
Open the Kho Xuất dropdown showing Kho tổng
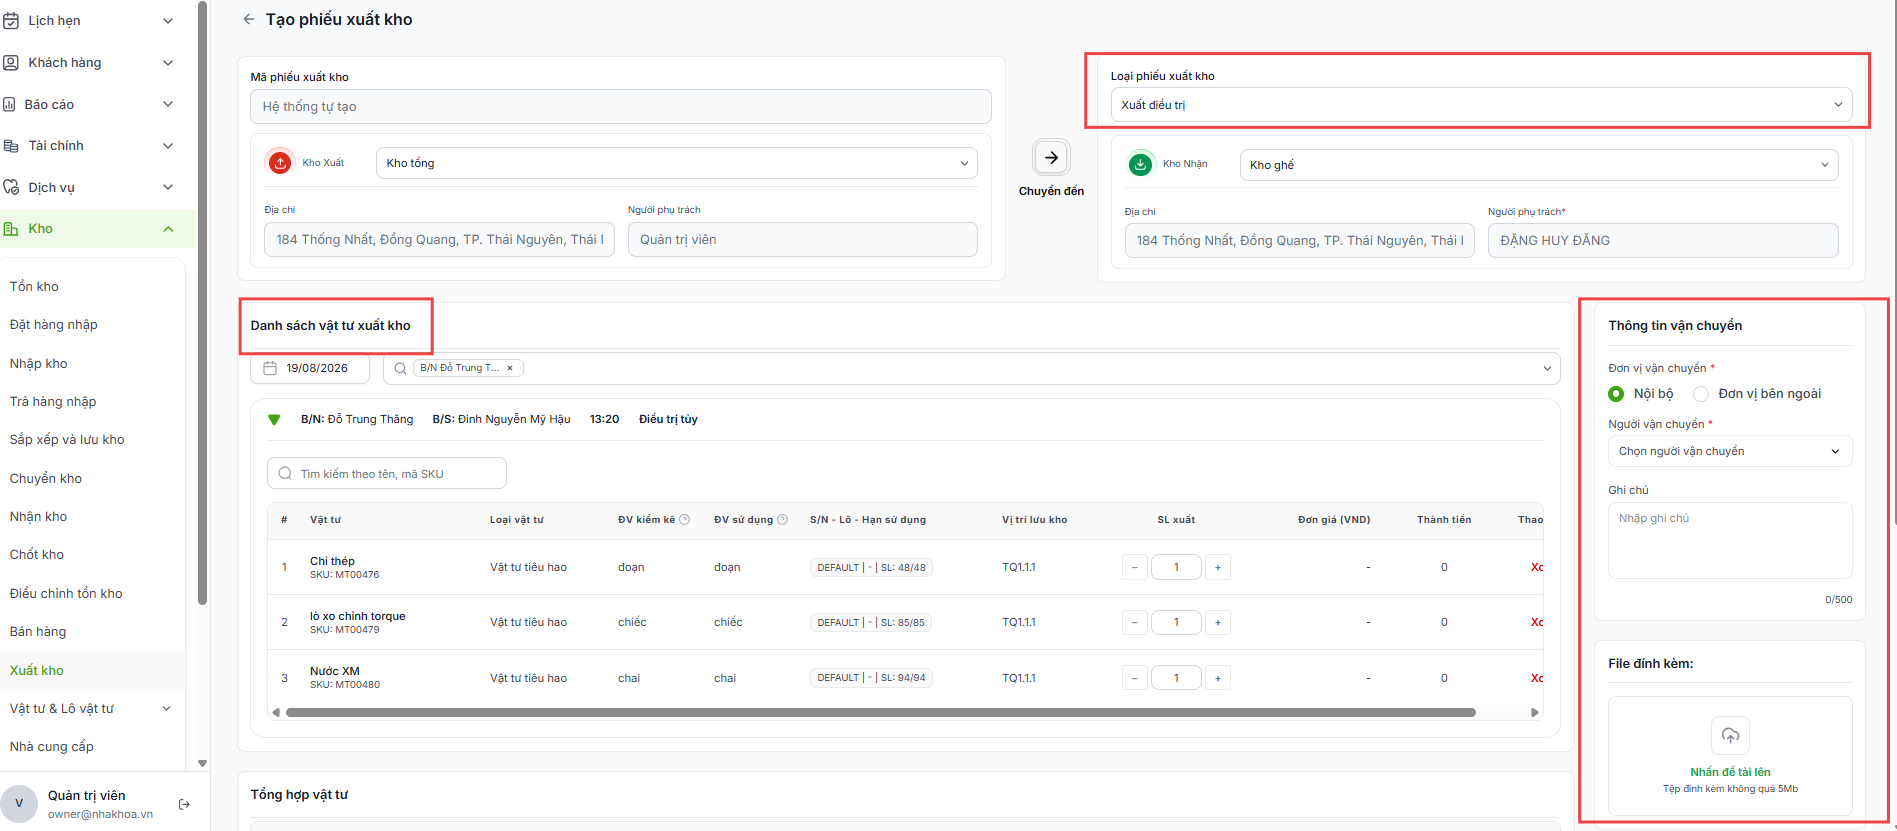point(676,163)
